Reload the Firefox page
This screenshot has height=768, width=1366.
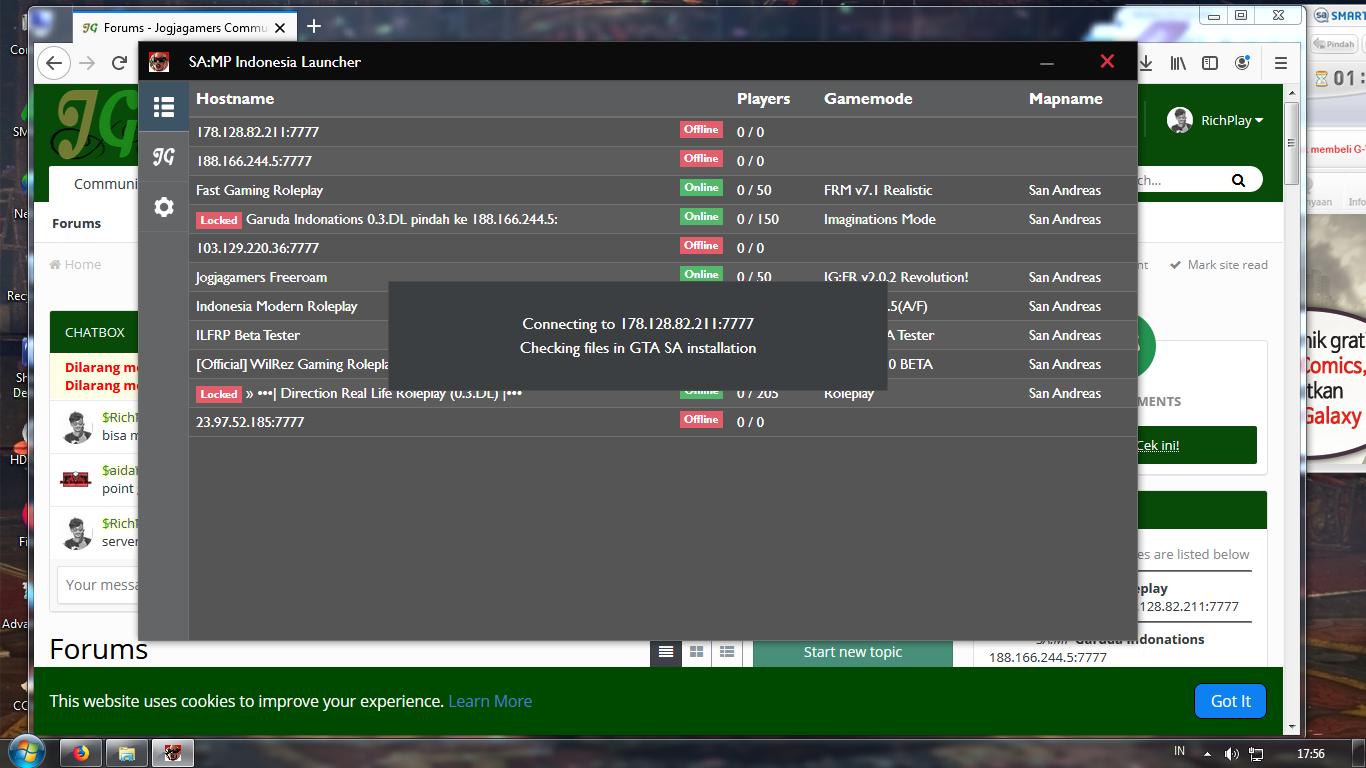point(119,63)
